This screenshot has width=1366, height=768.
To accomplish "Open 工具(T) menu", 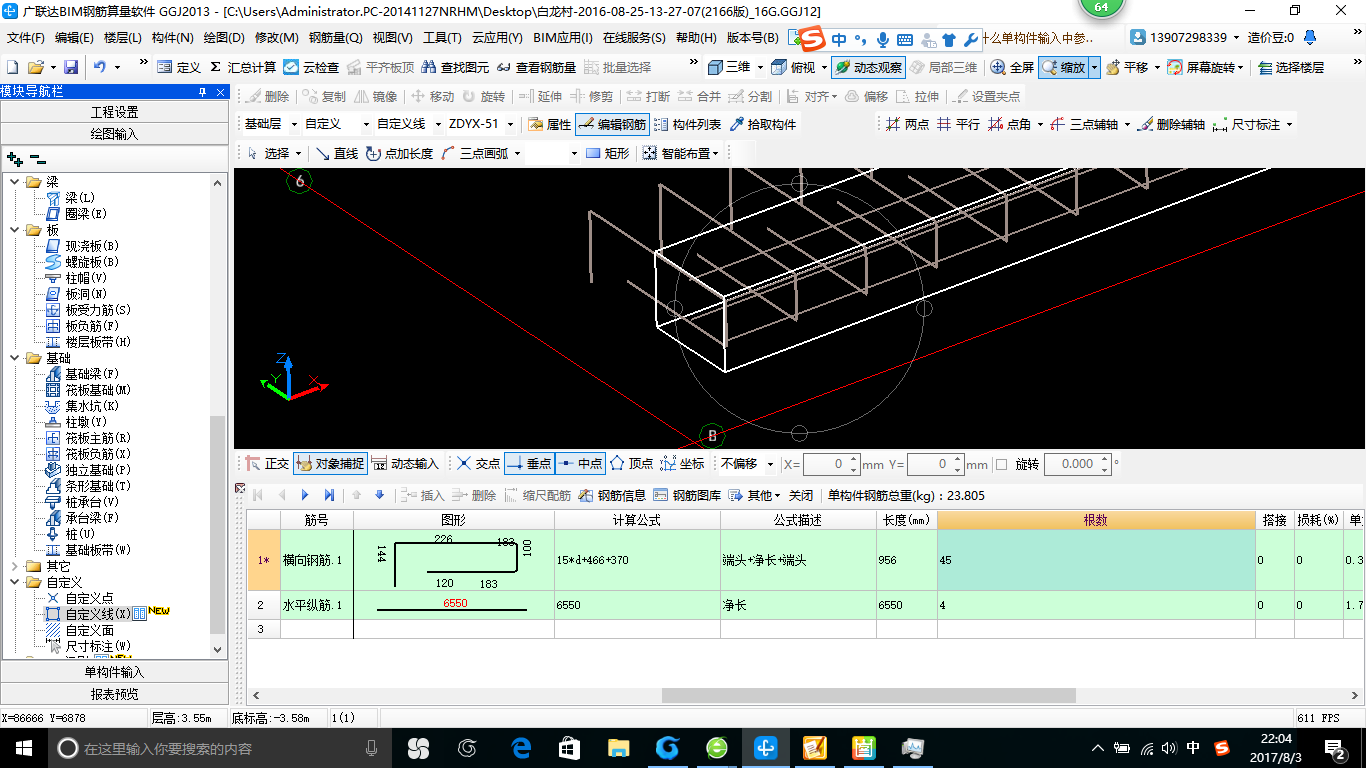I will coord(442,38).
